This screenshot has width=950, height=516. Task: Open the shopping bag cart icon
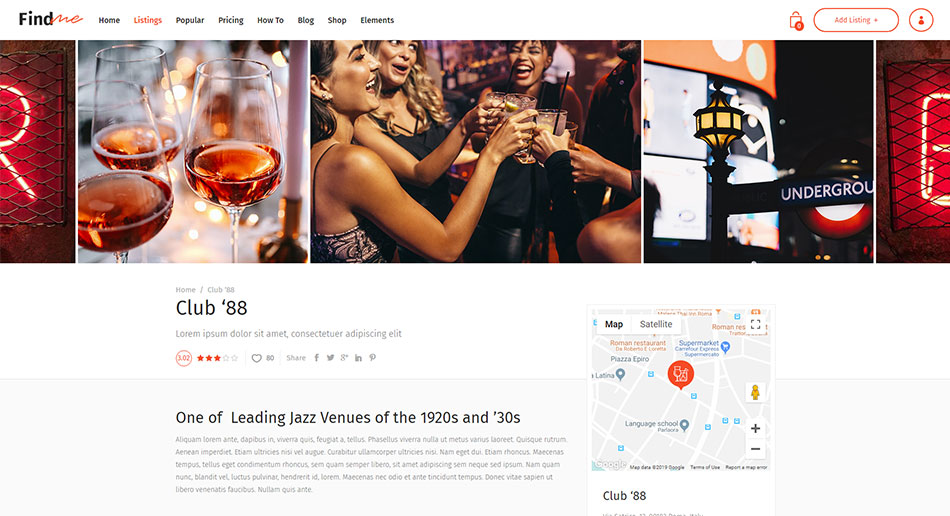tap(796, 21)
